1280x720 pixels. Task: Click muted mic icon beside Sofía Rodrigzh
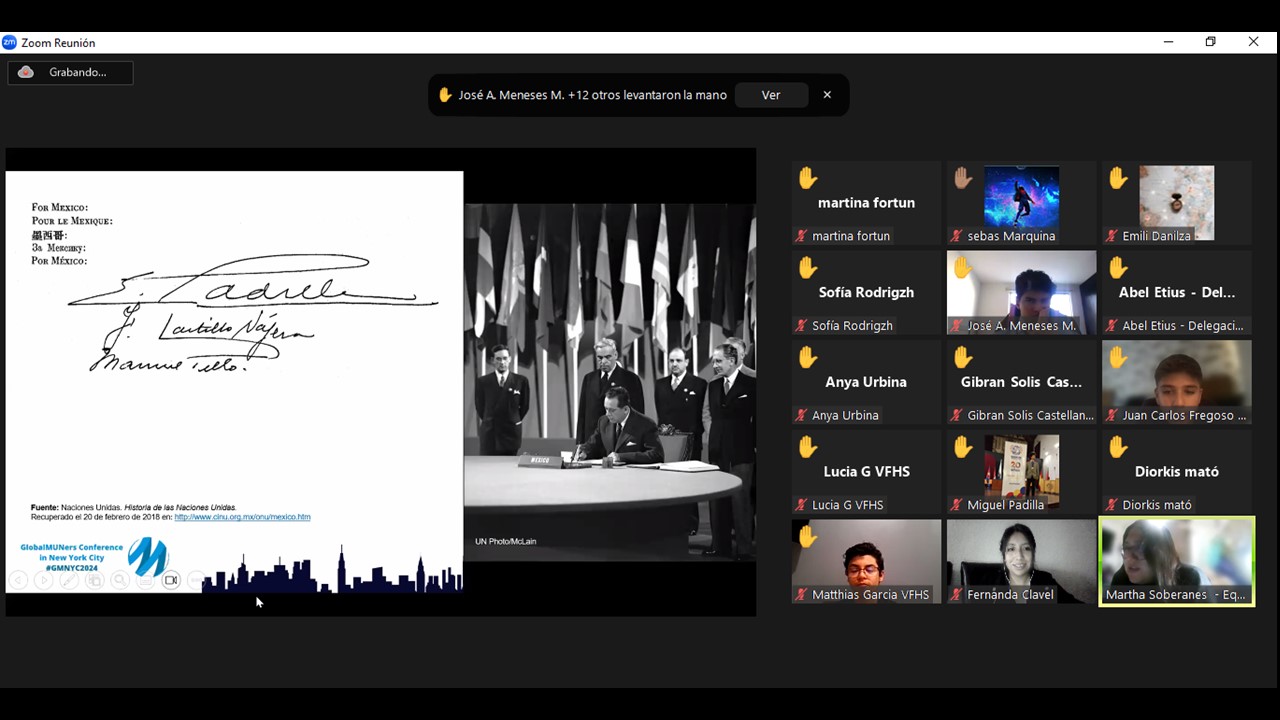click(801, 326)
